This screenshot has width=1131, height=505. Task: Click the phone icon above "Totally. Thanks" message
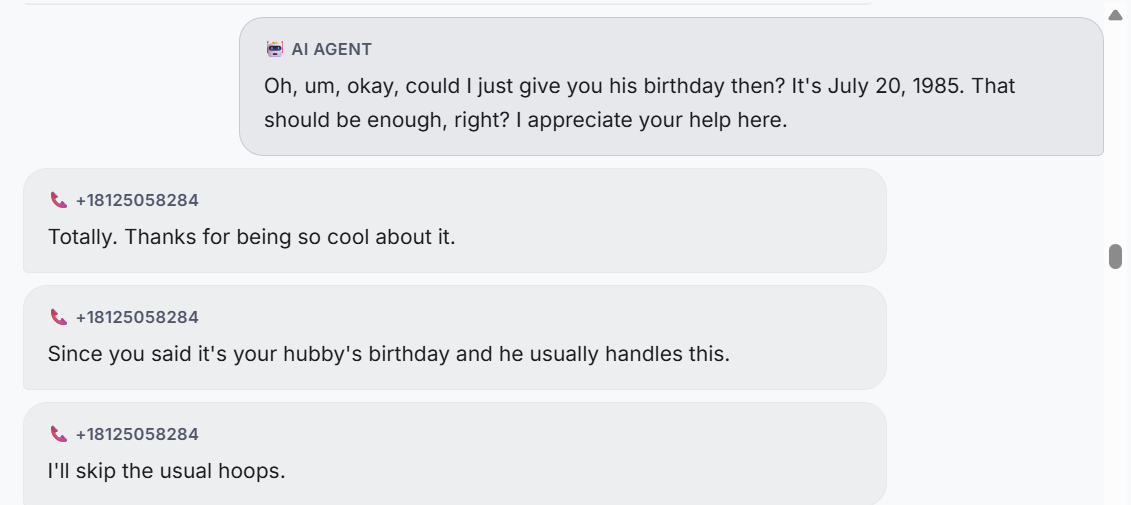click(59, 200)
